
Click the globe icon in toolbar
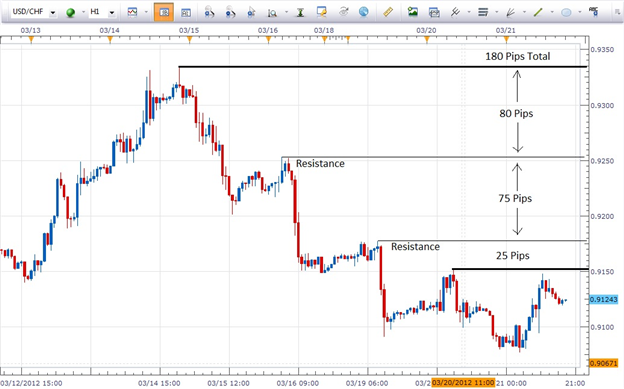pyautogui.click(x=363, y=12)
